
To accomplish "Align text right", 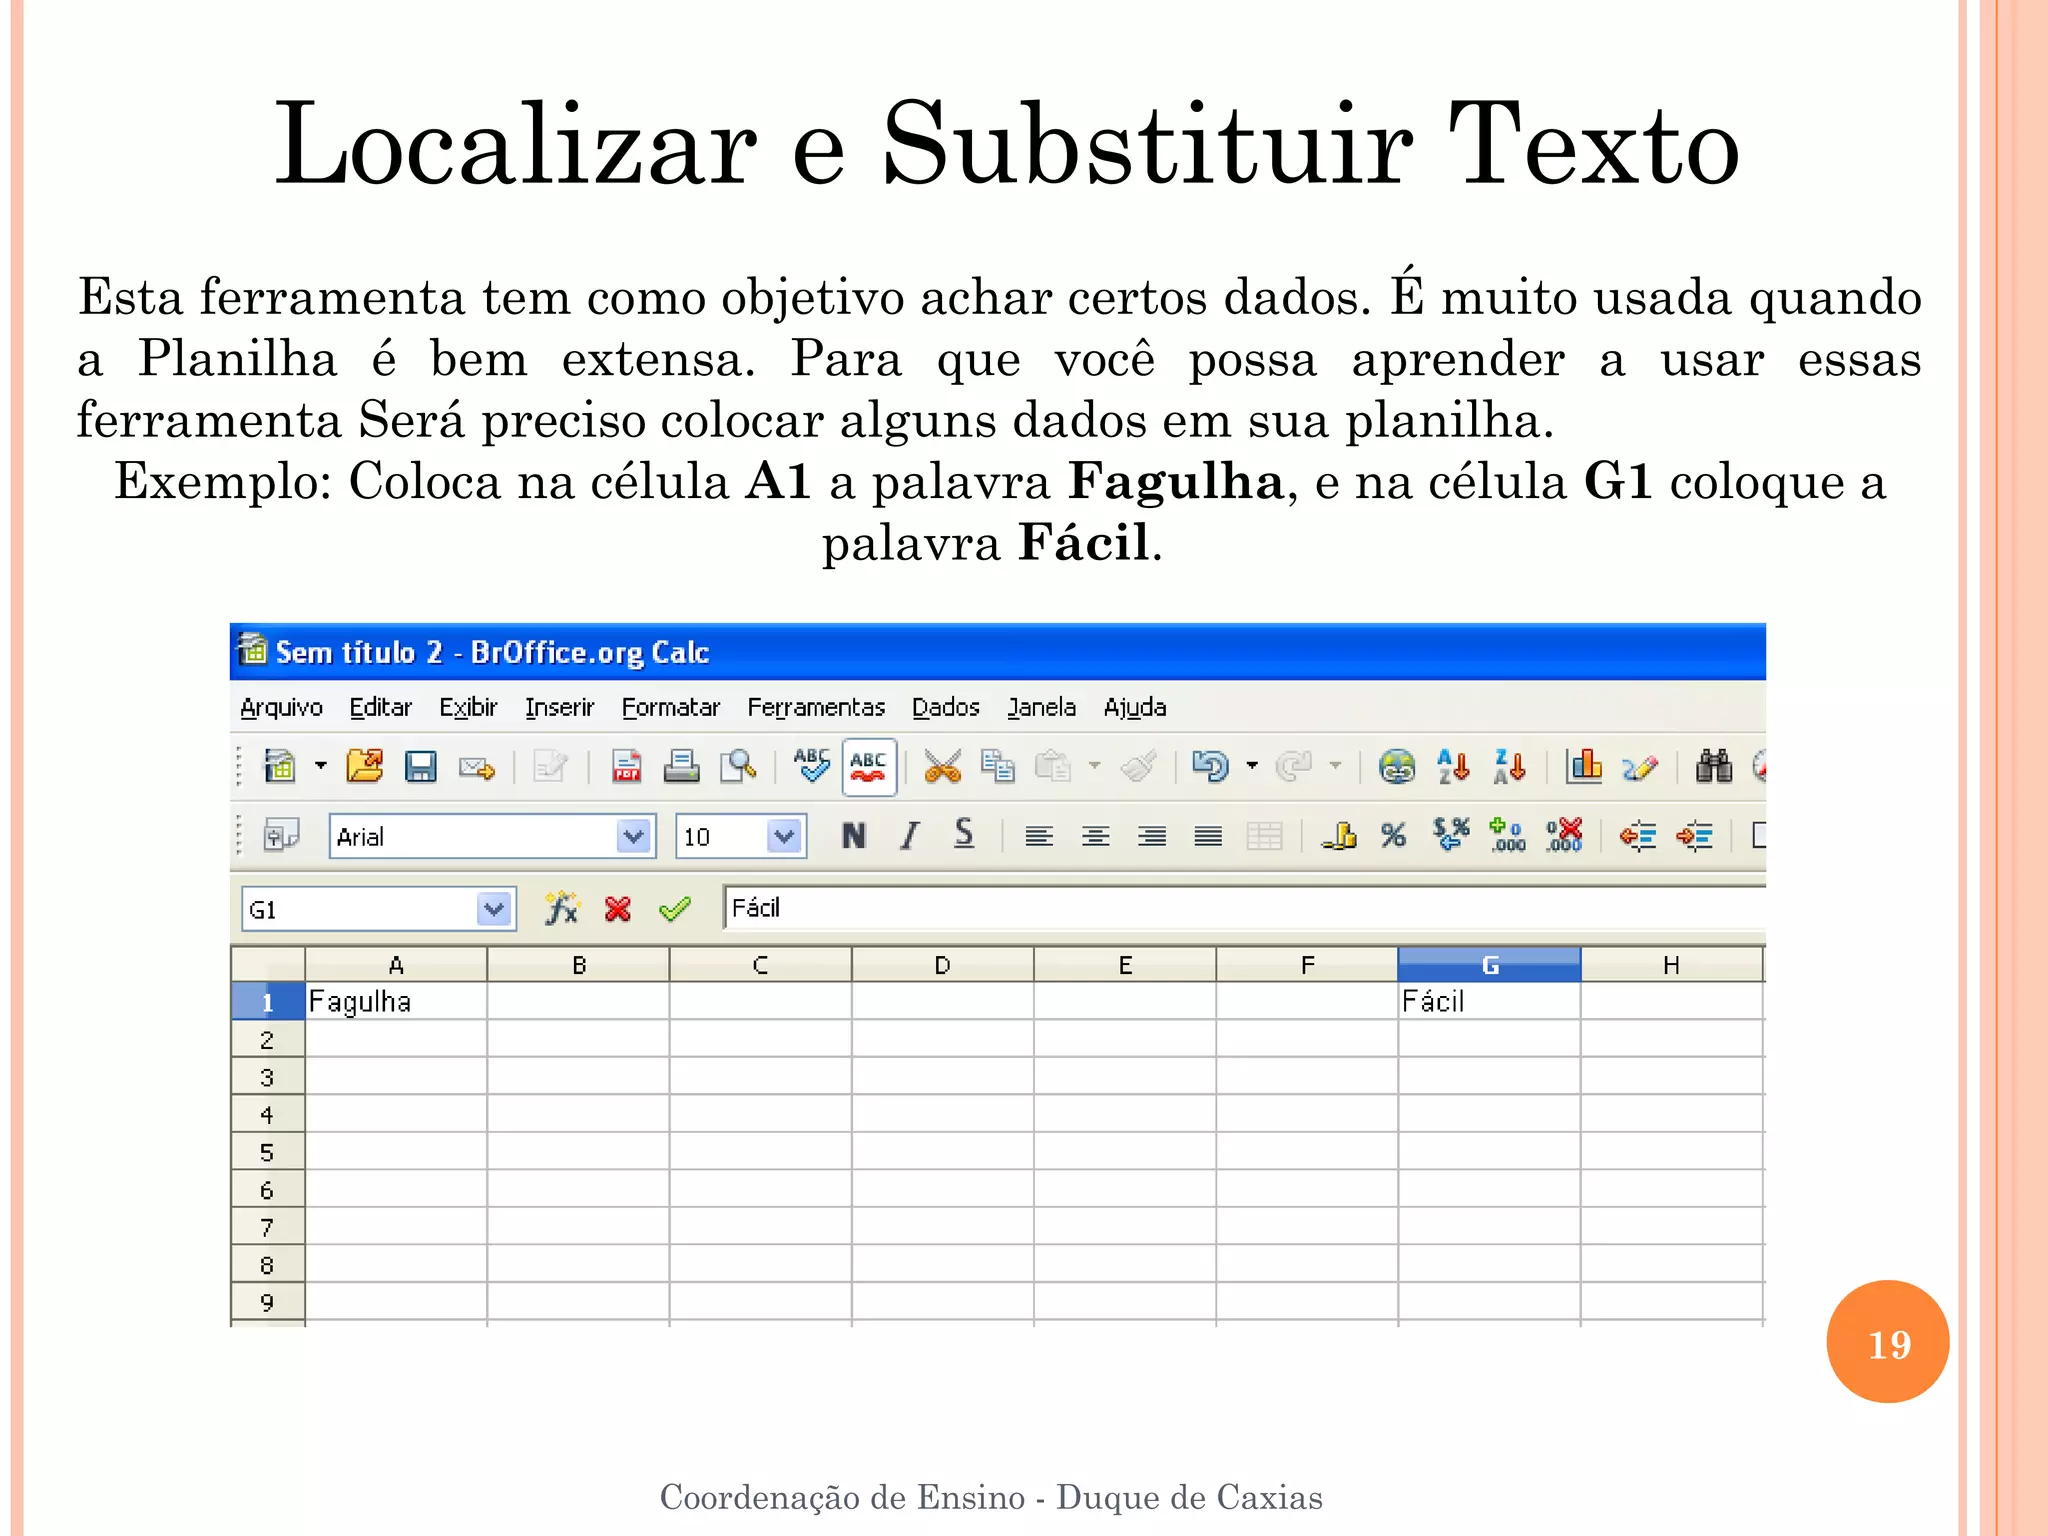I will click(1152, 836).
